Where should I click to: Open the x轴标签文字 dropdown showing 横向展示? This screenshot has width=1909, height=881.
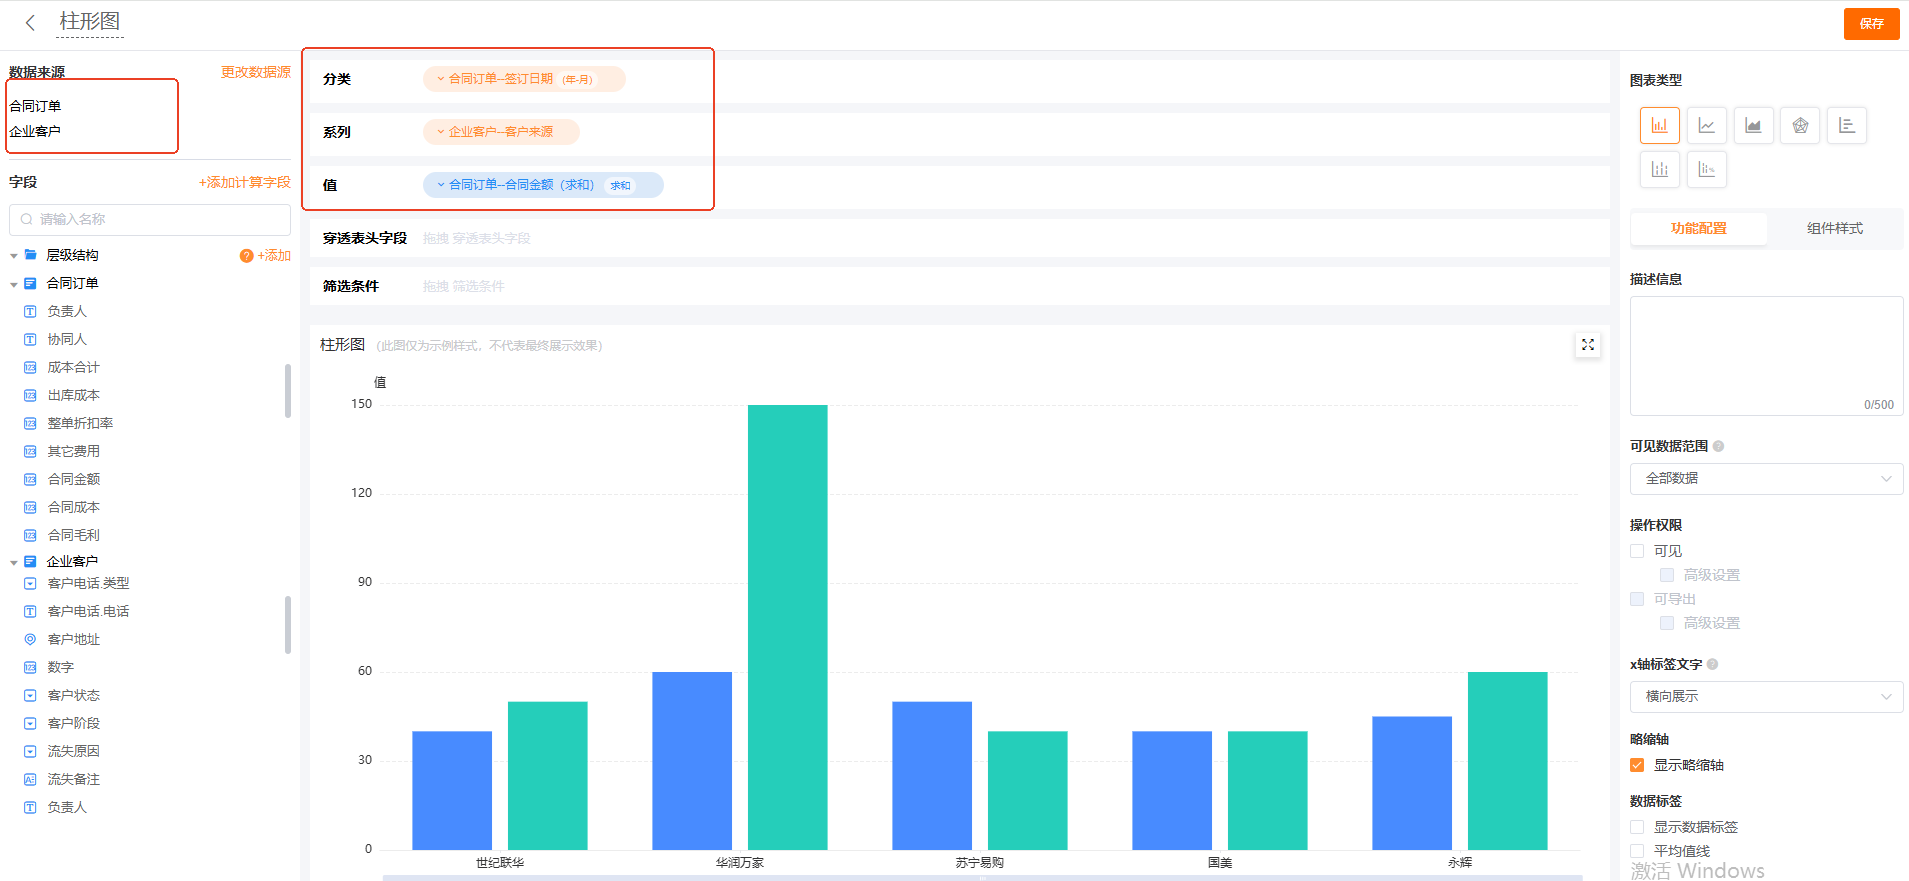click(1766, 696)
